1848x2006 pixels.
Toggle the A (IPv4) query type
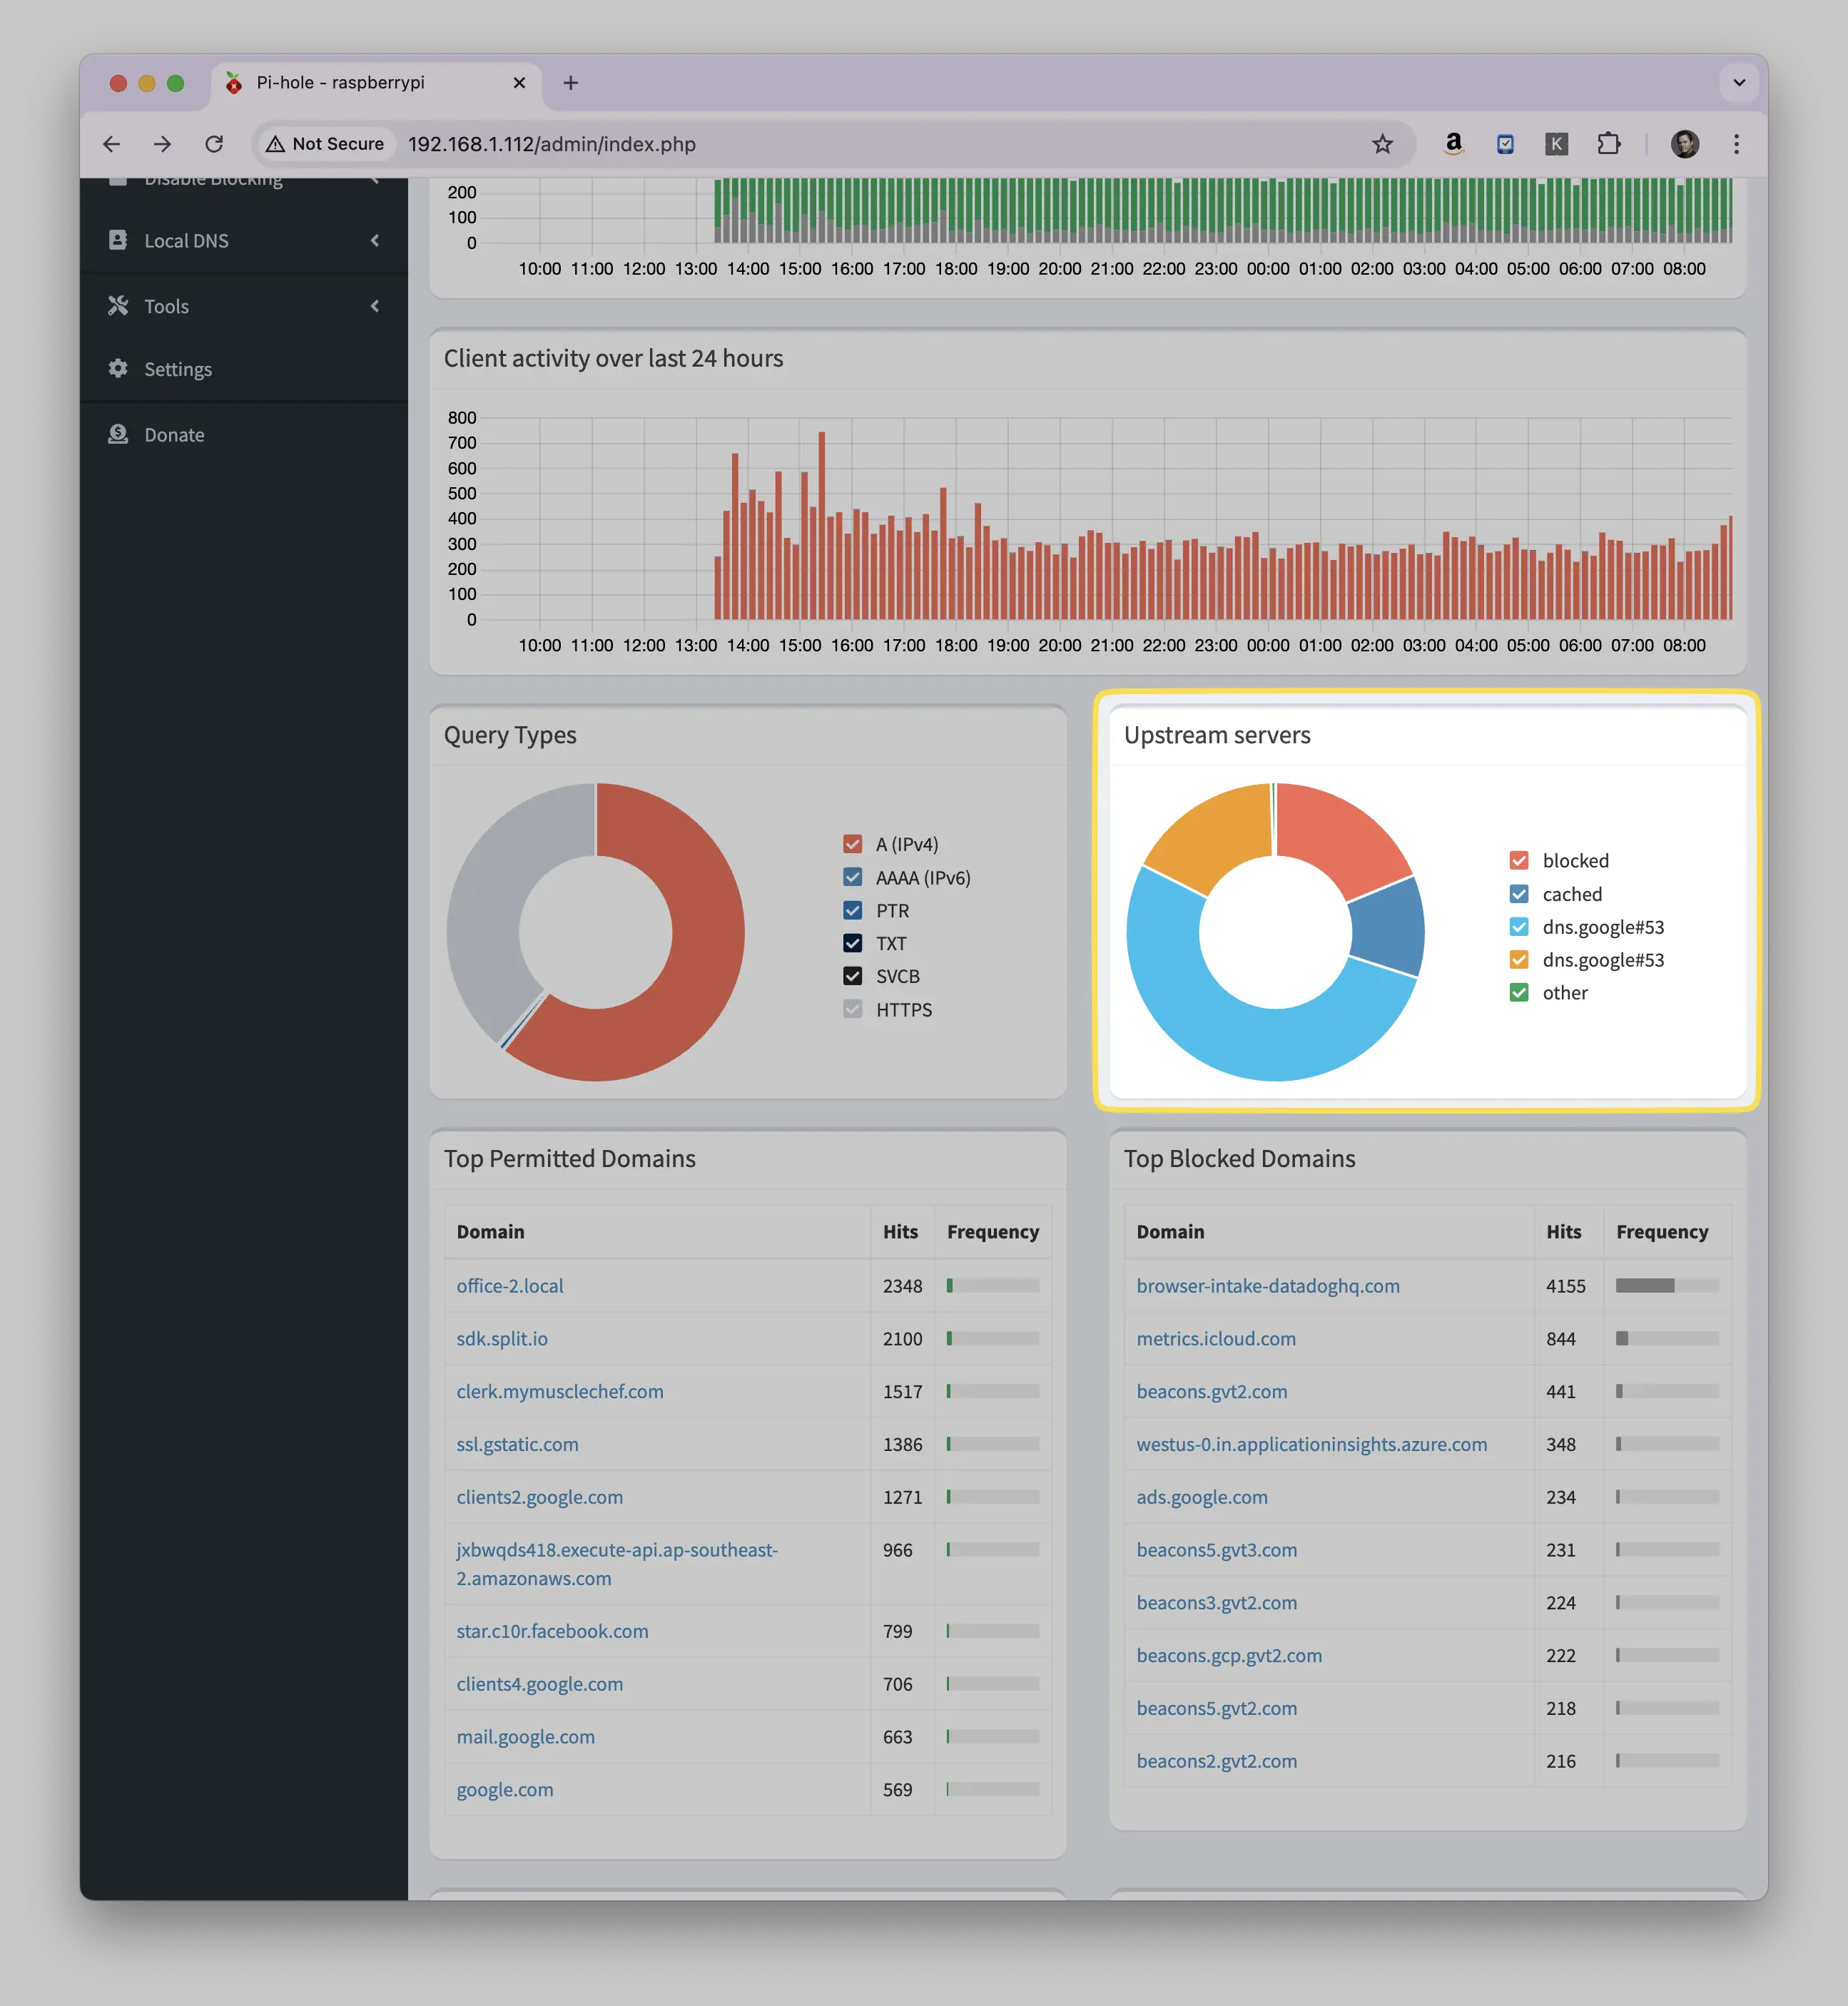[x=852, y=844]
